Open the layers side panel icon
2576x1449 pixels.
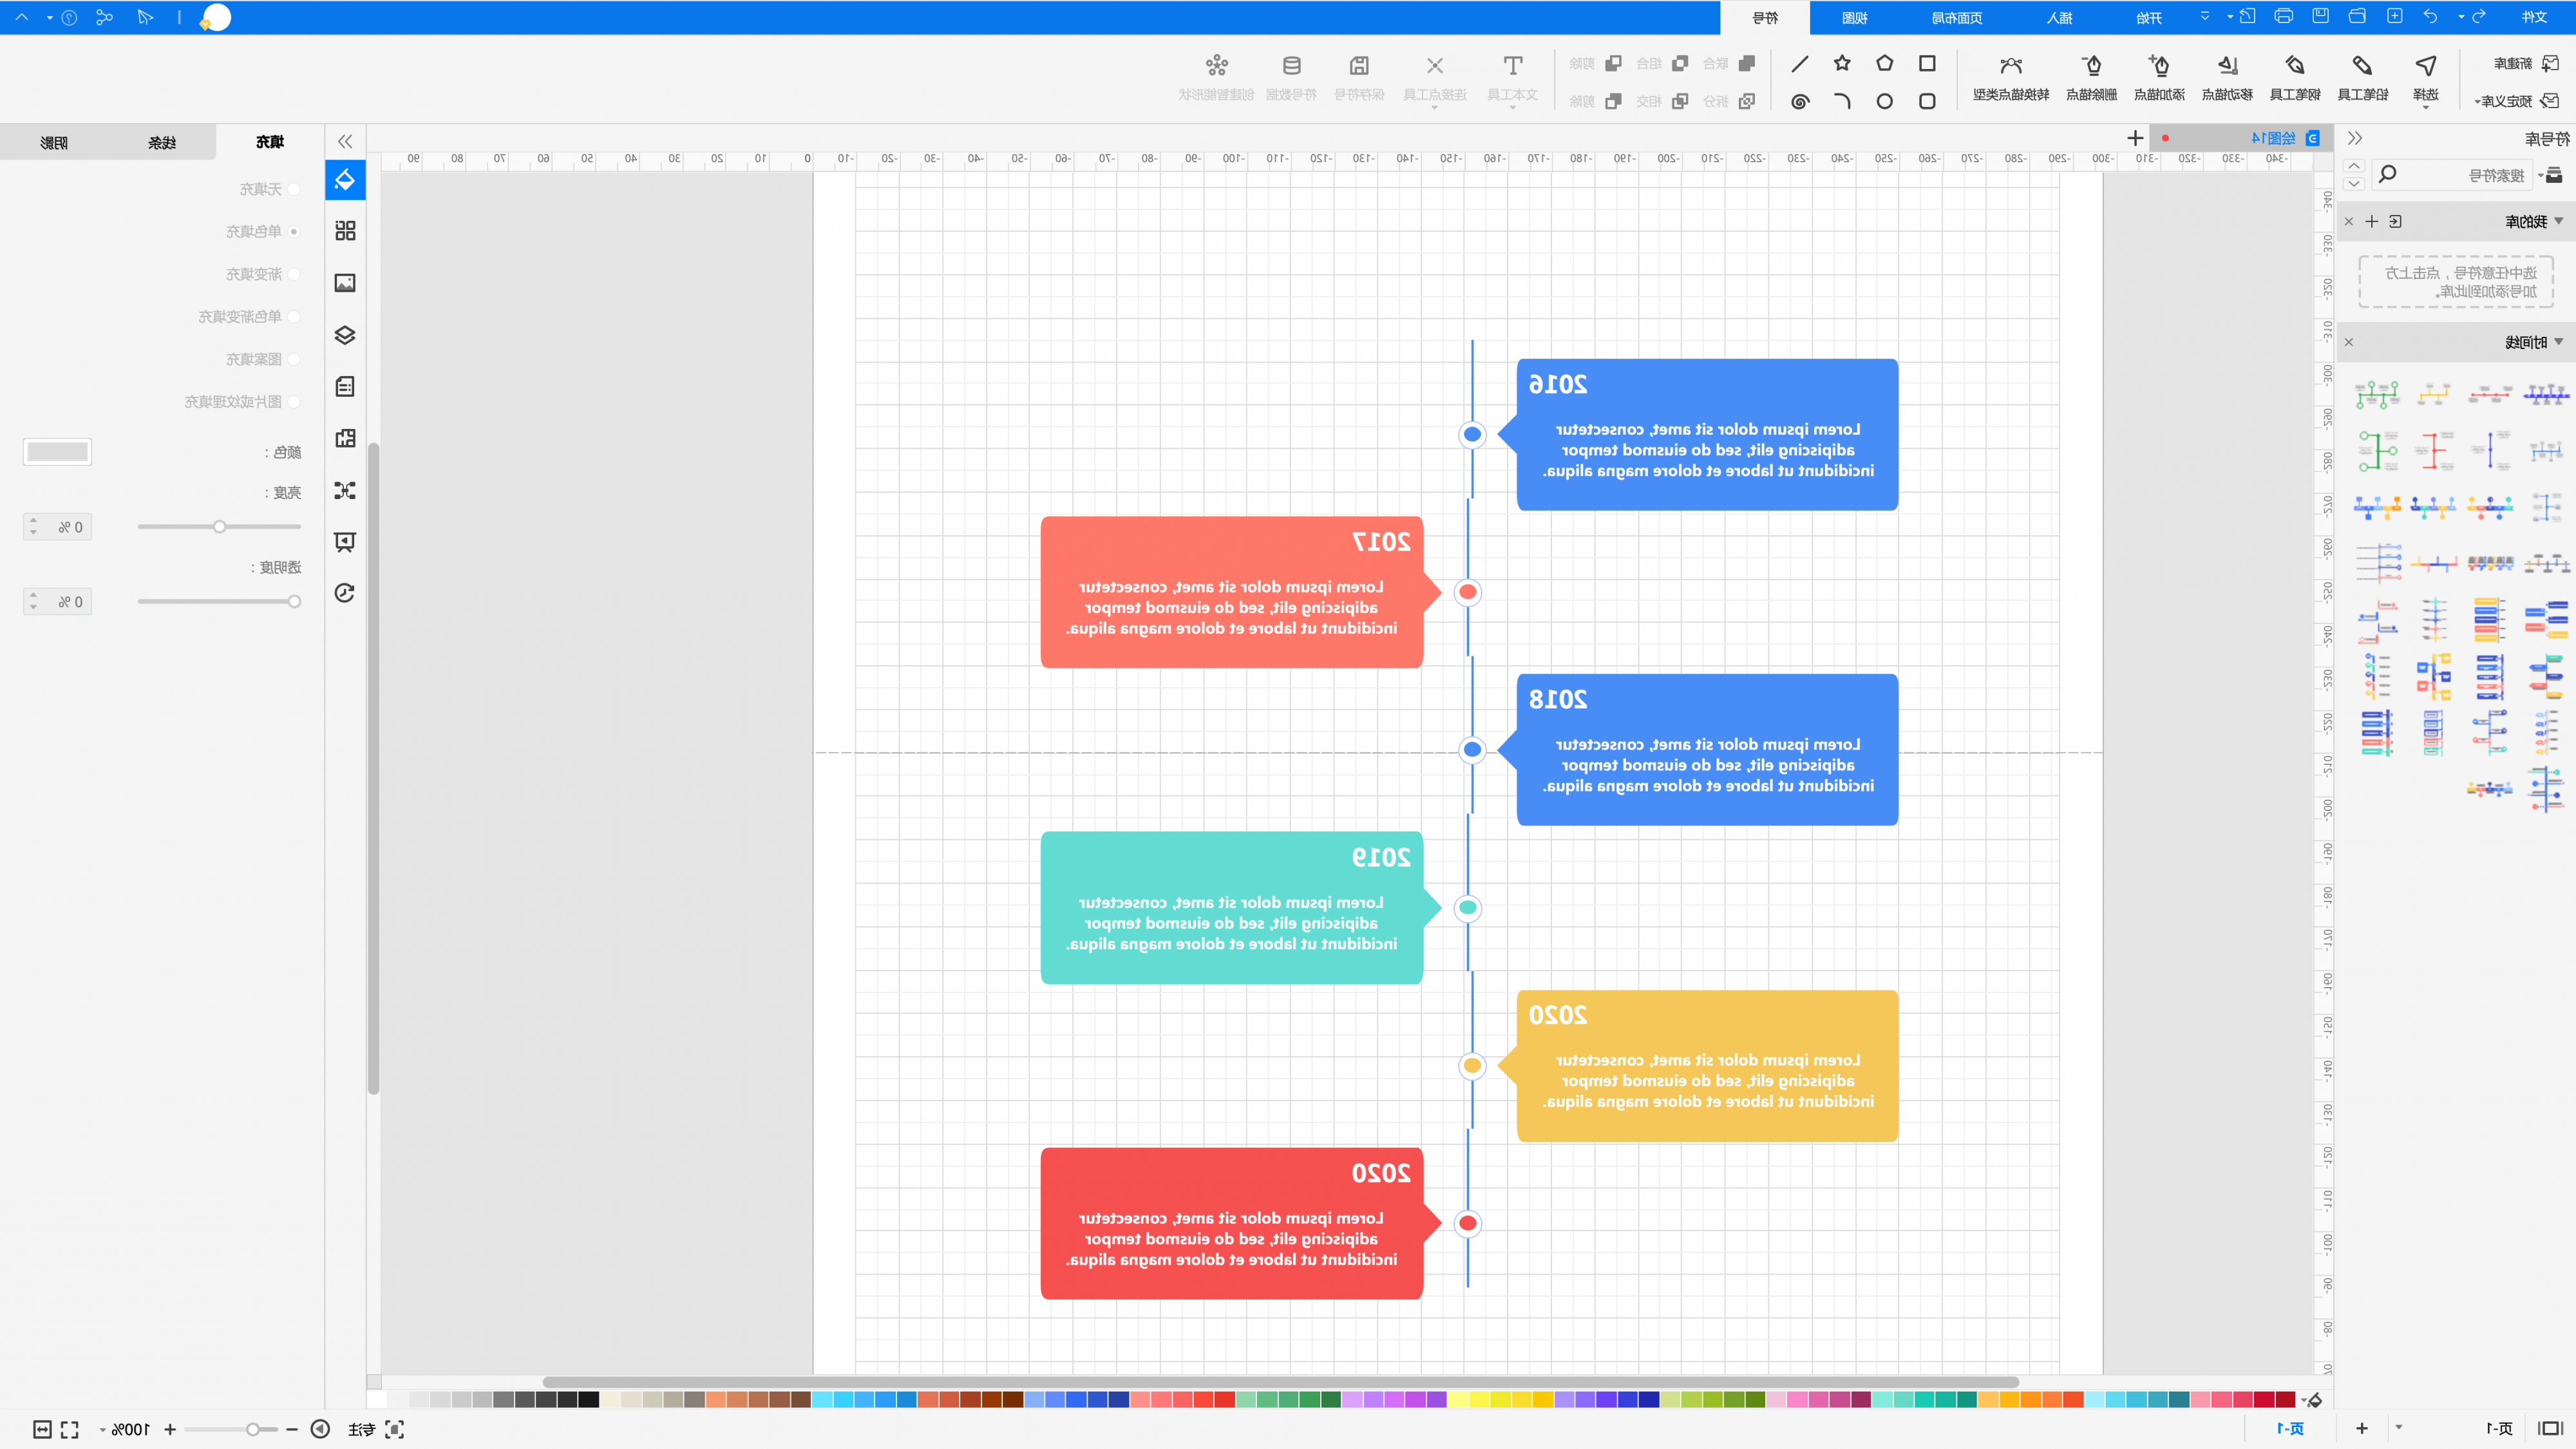point(345,335)
